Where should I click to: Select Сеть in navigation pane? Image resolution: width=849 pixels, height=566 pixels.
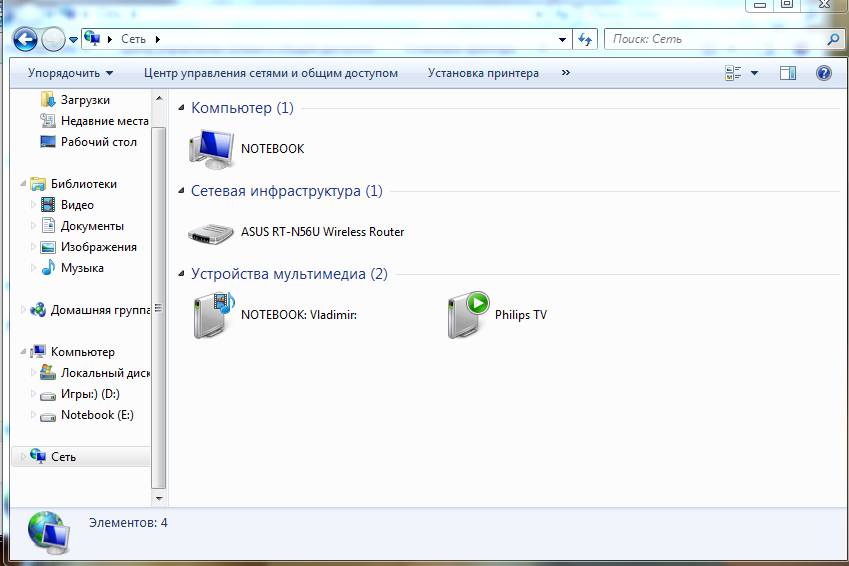tap(63, 457)
